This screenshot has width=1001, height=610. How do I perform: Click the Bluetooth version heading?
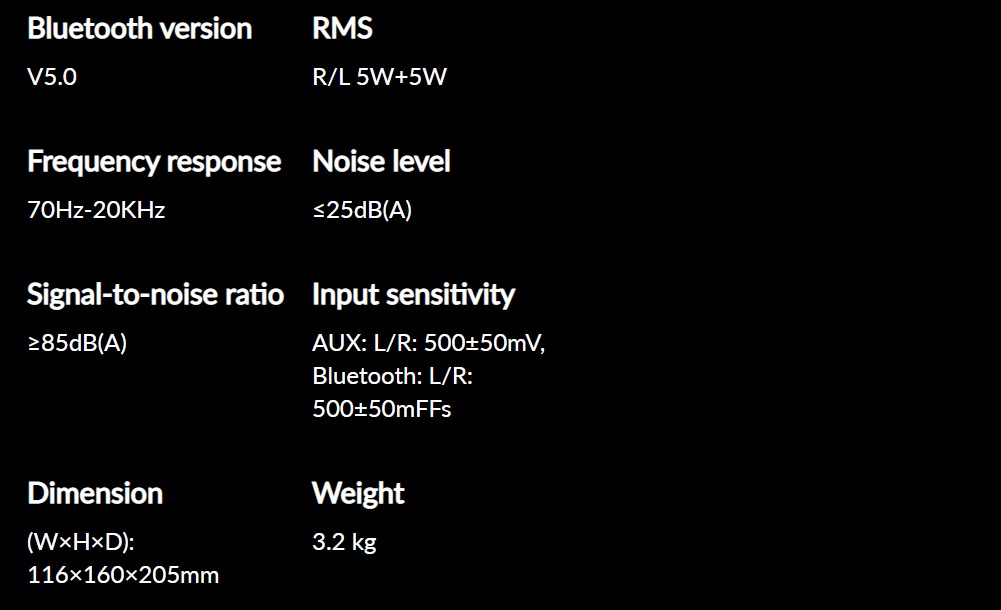(x=140, y=29)
